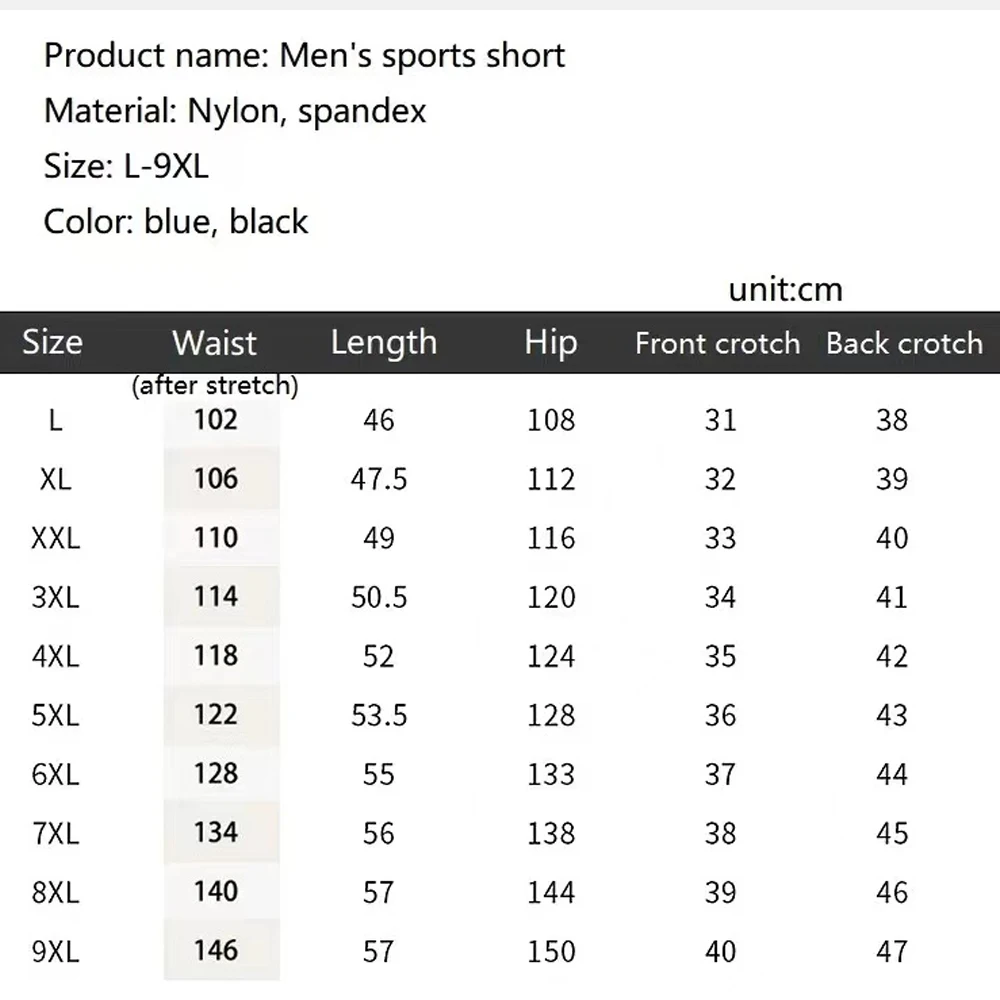The height and width of the screenshot is (1000, 1000).
Task: Click the Size column header
Action: click(52, 342)
